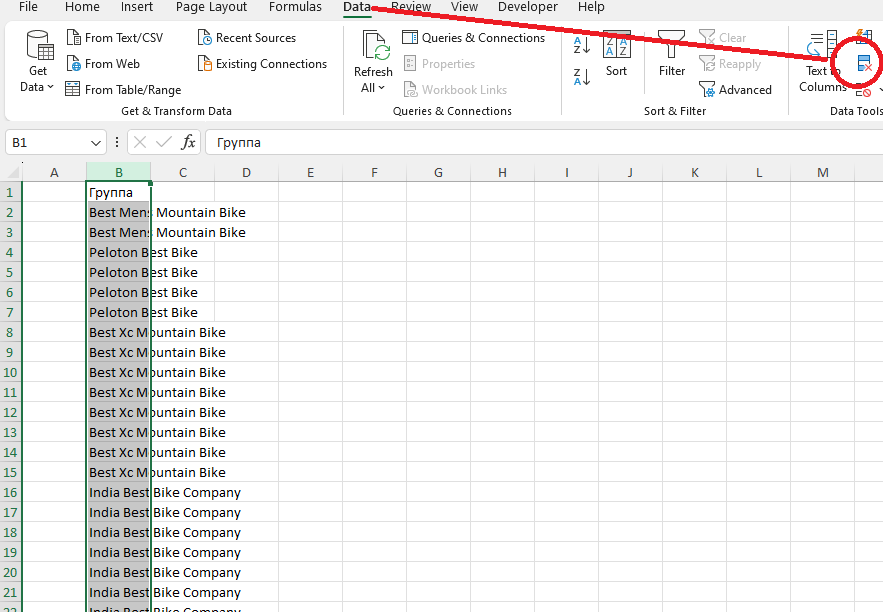Click the greyed Properties button
883x612 pixels.
pyautogui.click(x=439, y=64)
